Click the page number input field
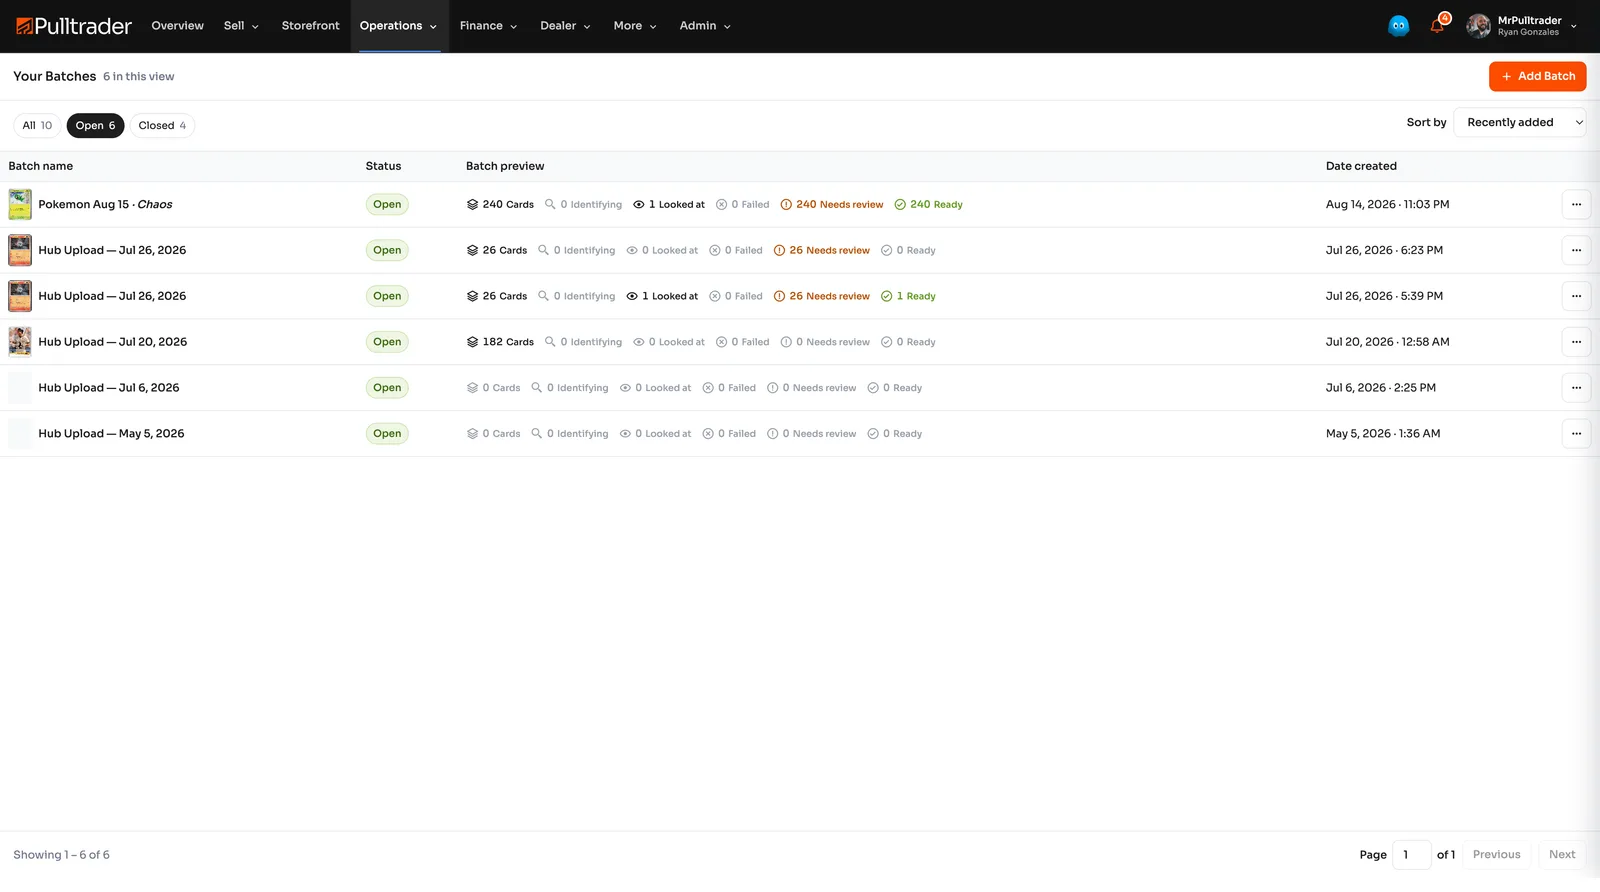The image size is (1600, 892). click(1411, 855)
